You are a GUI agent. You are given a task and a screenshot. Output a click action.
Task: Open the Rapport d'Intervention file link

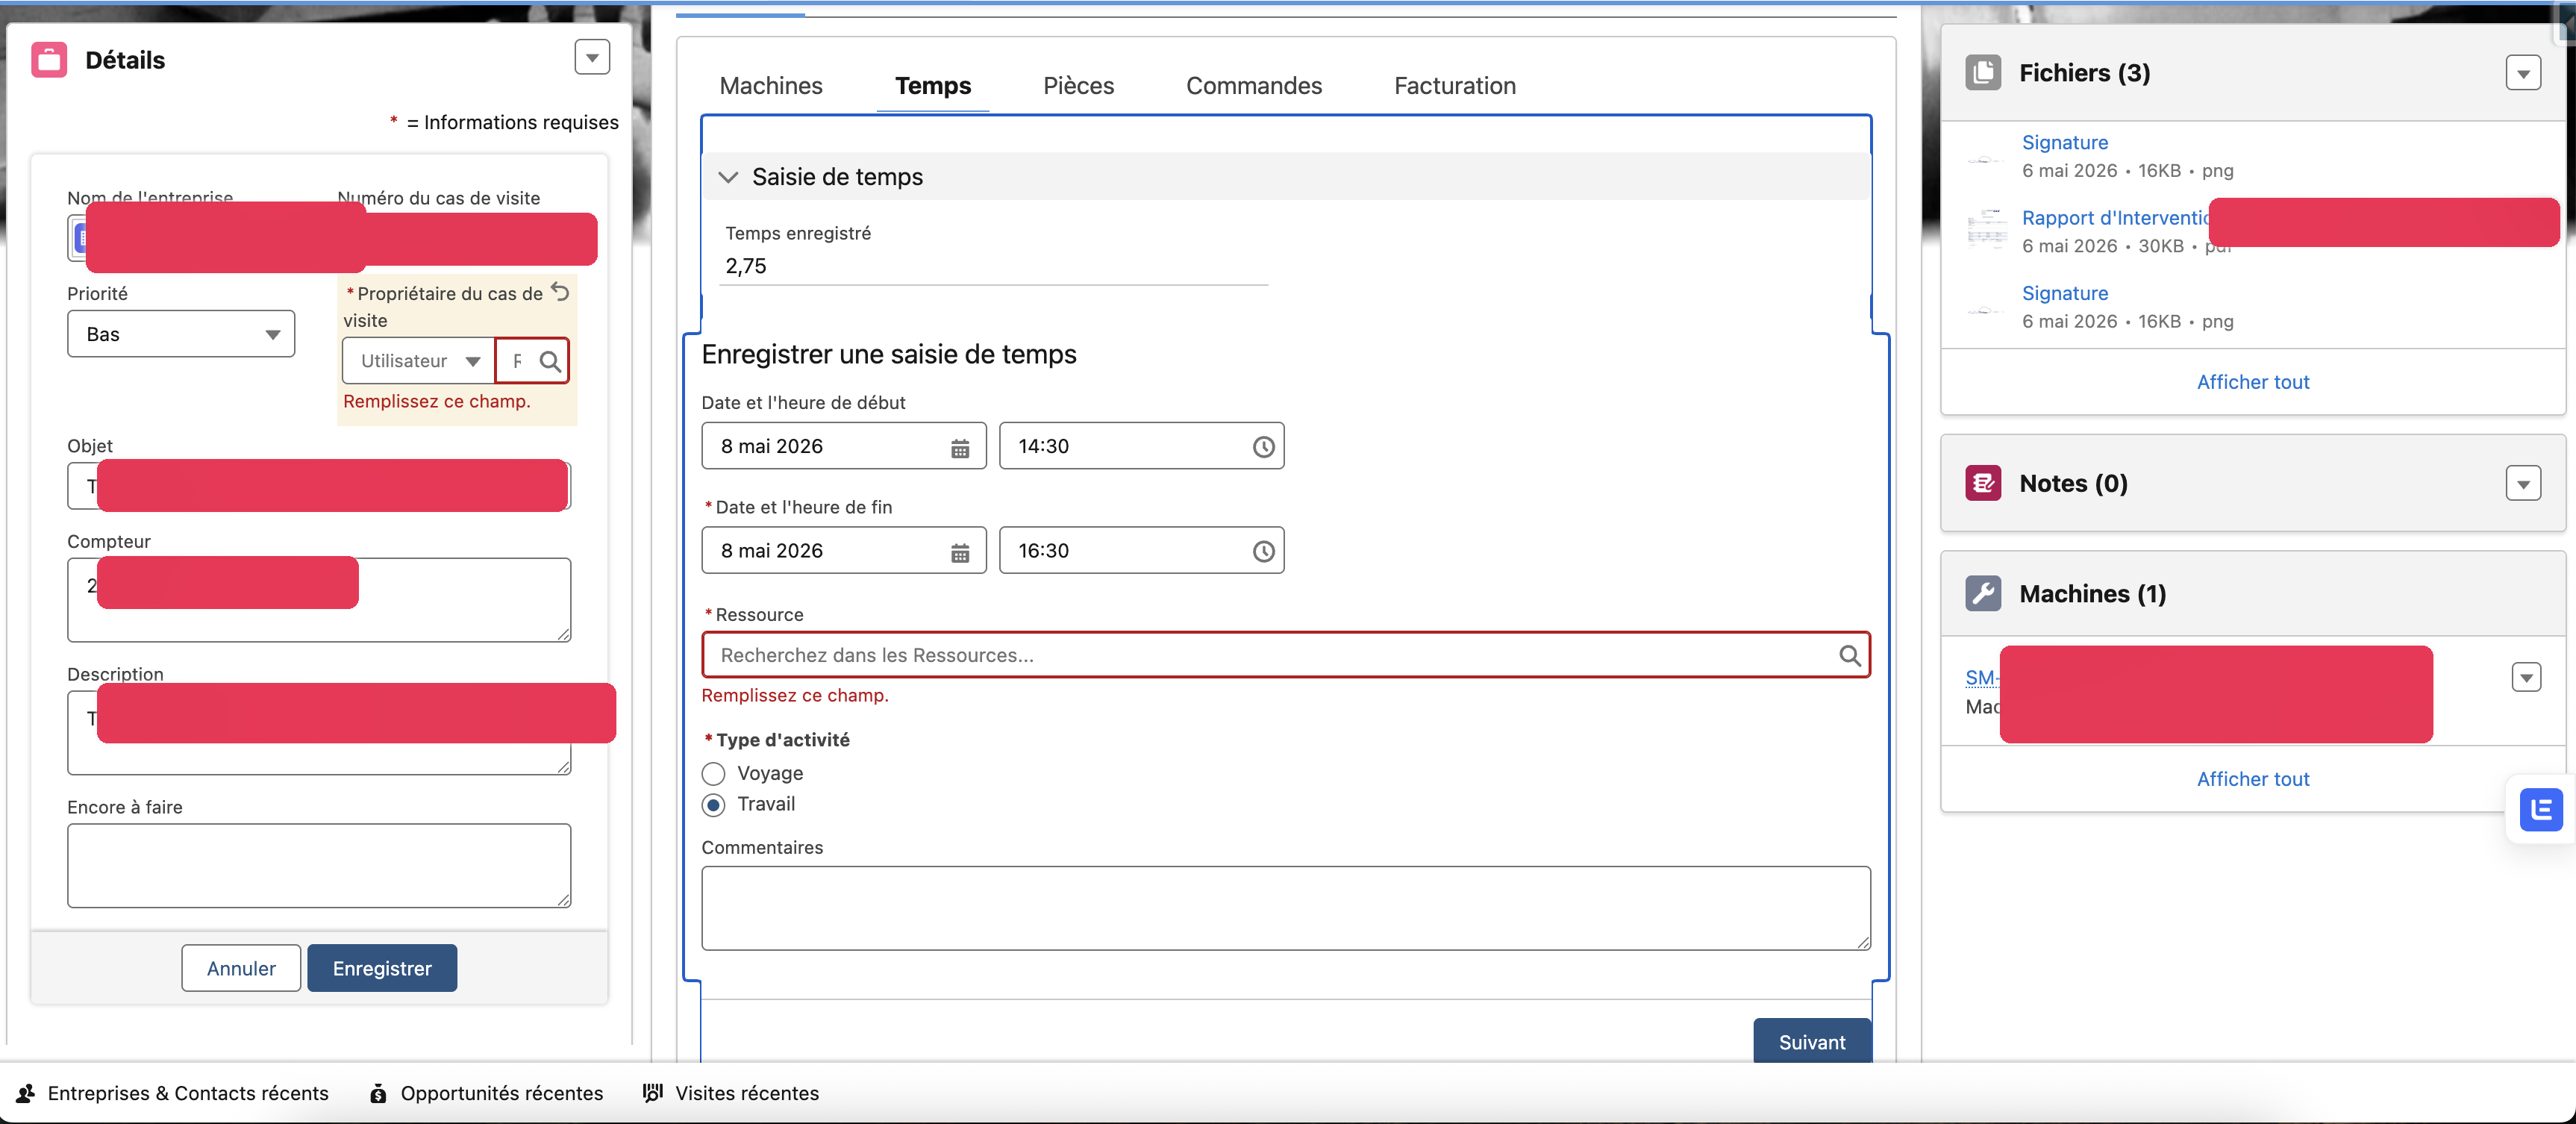click(2115, 218)
